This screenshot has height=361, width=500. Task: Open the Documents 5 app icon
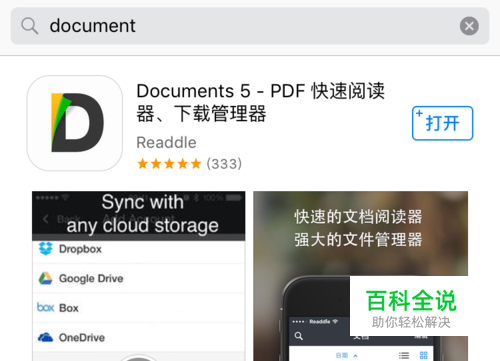(75, 123)
